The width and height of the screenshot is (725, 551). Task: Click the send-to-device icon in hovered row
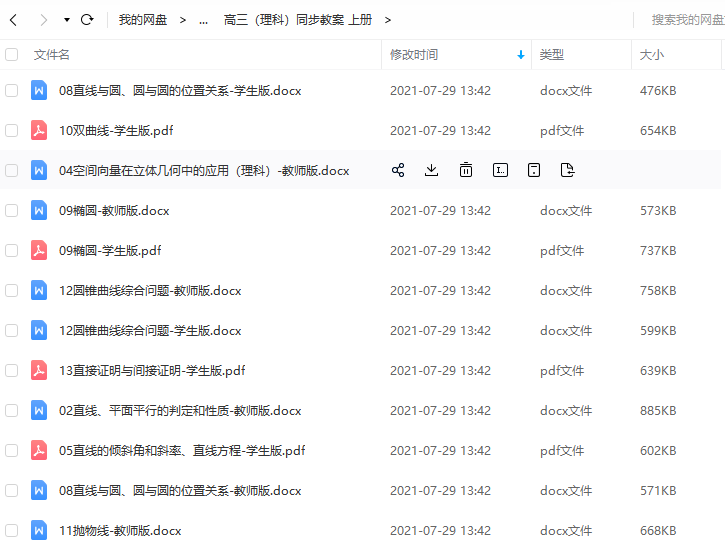click(x=534, y=170)
